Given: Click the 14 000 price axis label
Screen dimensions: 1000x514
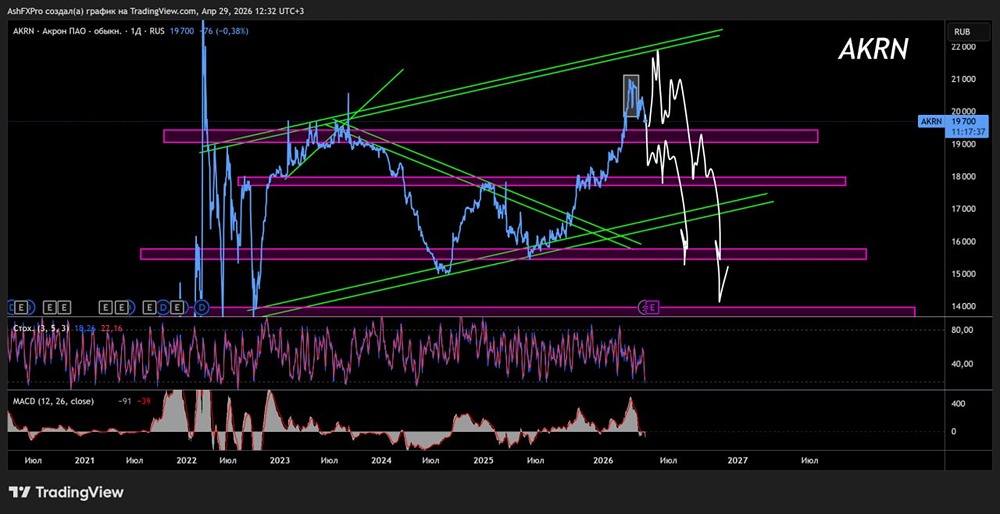Looking at the screenshot, I should pyautogui.click(x=962, y=306).
